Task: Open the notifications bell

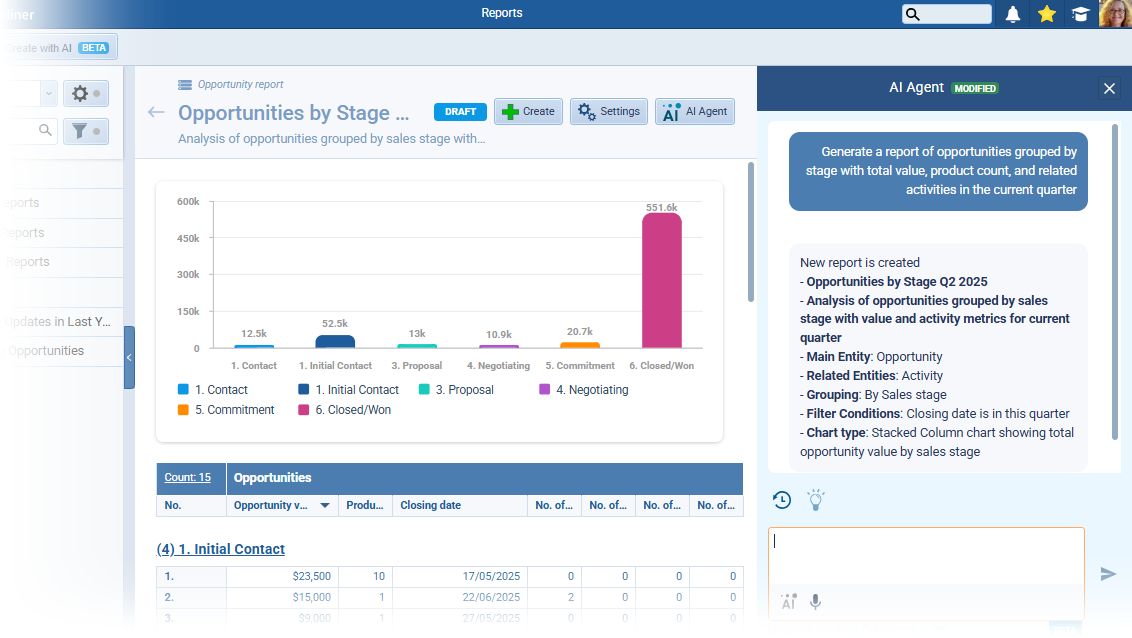Action: point(1013,14)
